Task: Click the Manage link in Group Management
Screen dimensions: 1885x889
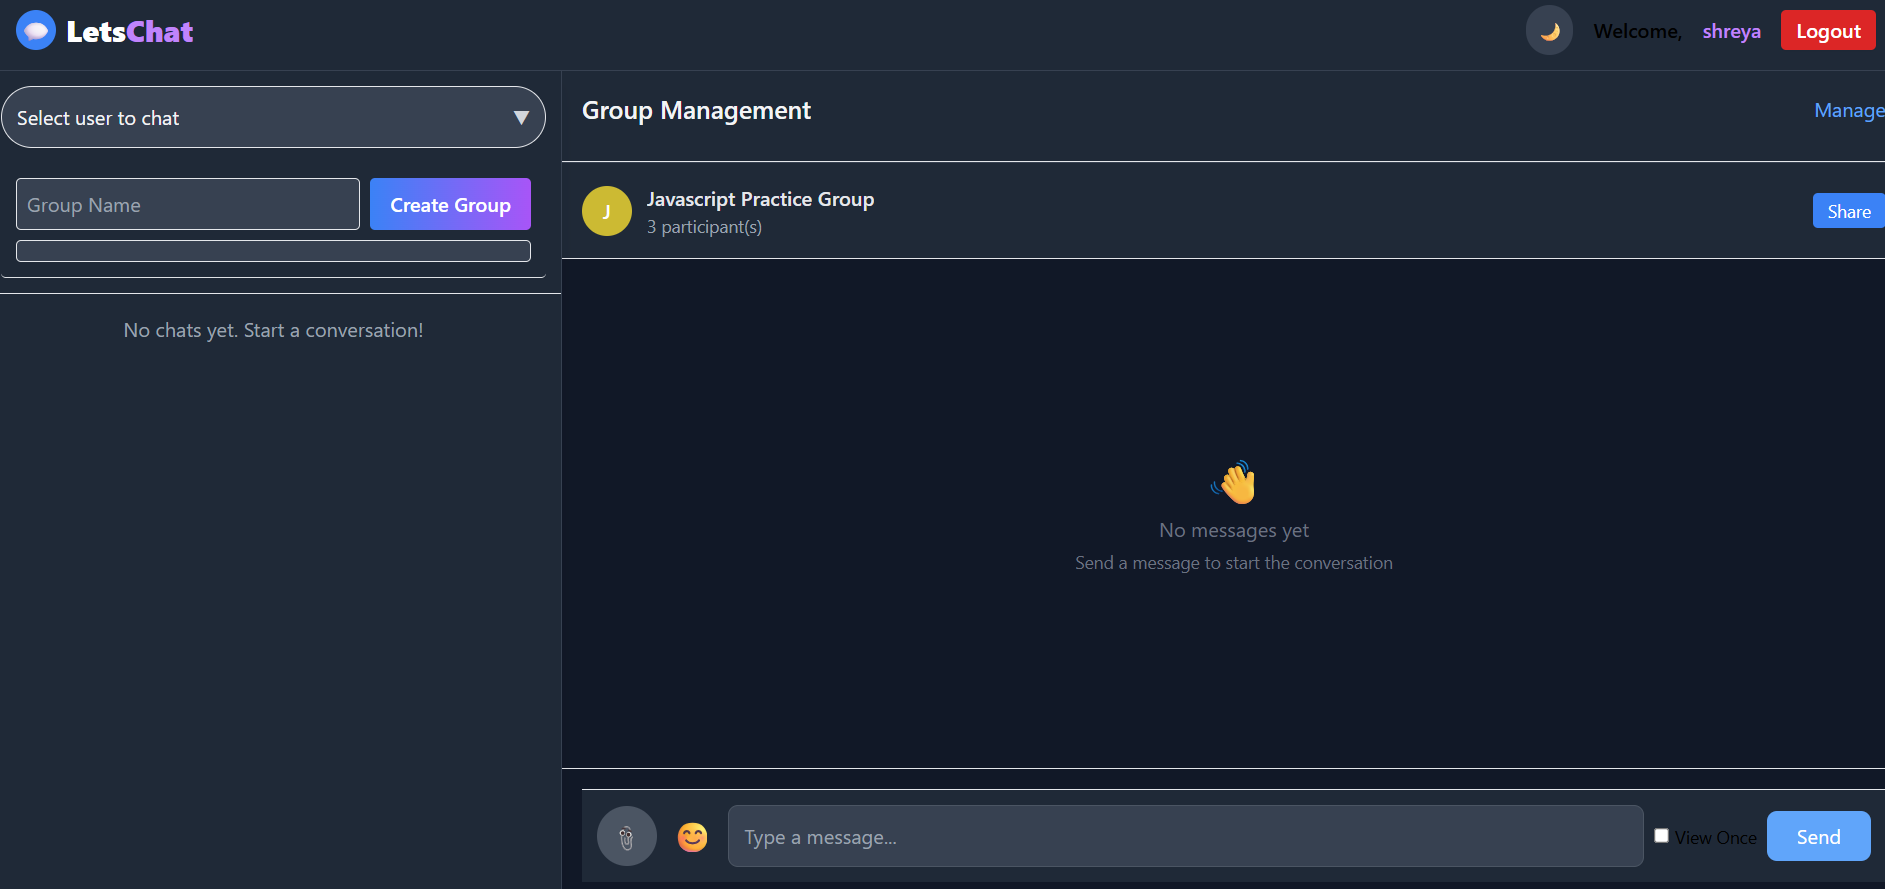Action: pos(1847,111)
